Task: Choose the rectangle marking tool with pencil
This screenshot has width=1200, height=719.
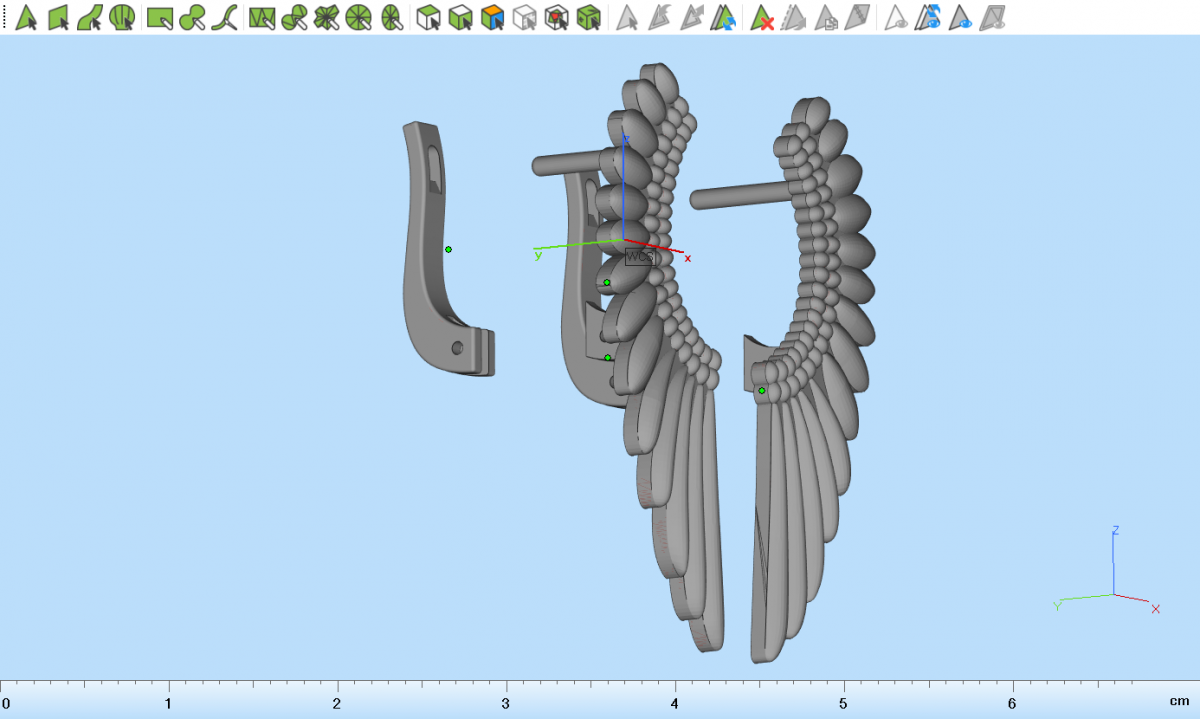Action: click(x=160, y=17)
